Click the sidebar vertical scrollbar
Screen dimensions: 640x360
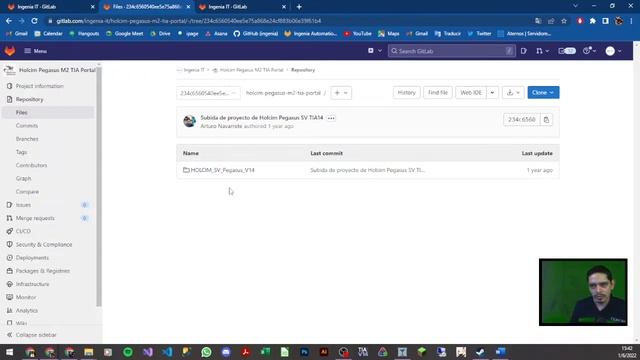[99, 186]
